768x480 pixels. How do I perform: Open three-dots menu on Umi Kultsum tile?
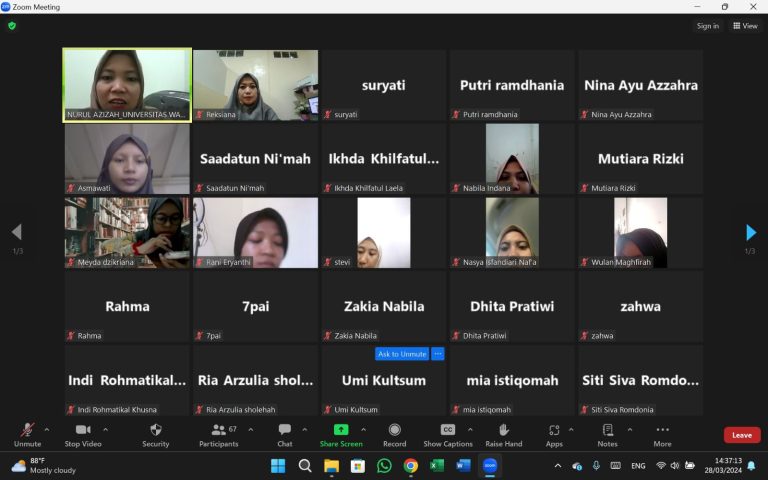[438, 354]
